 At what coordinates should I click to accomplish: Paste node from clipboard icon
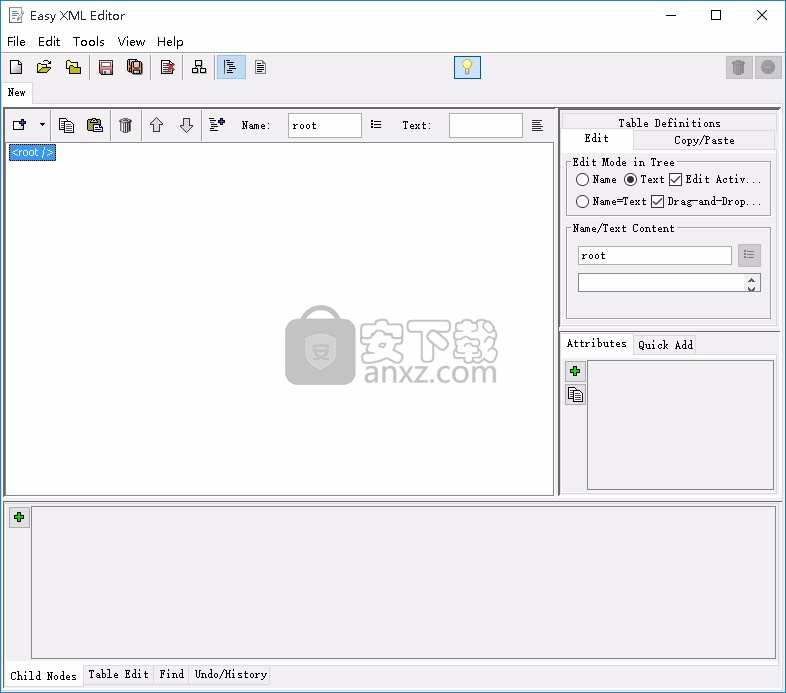[95, 125]
